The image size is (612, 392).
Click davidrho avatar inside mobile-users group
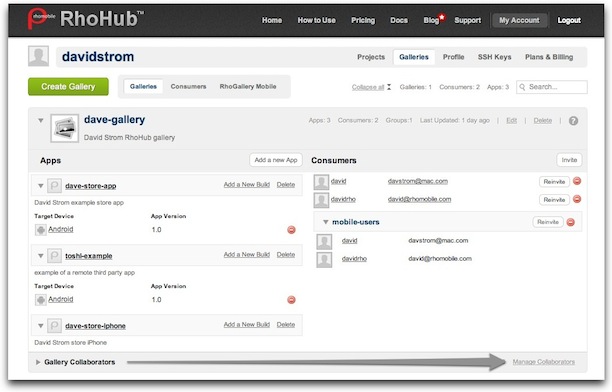[x=324, y=260]
